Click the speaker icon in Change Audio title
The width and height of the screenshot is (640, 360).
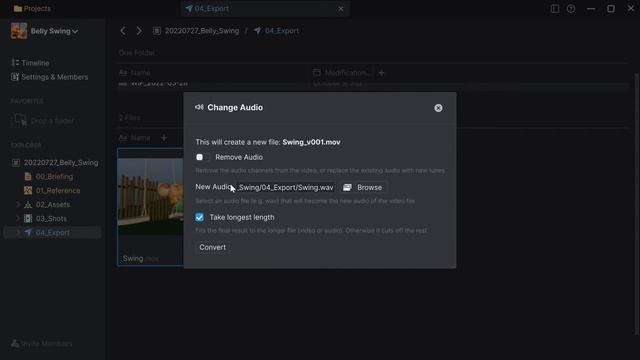tap(199, 107)
